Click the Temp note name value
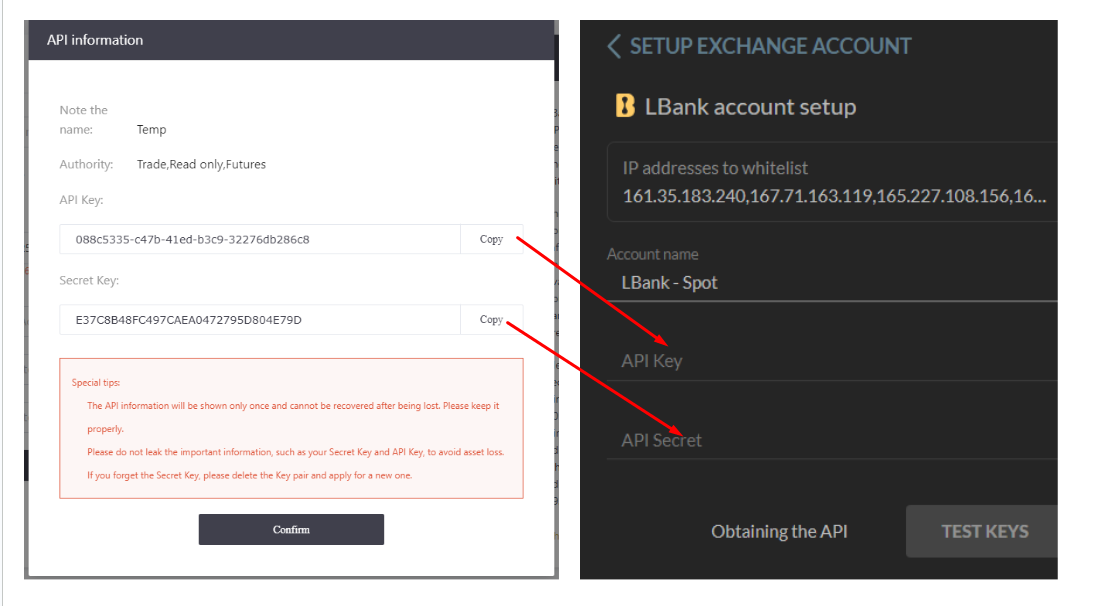Screen dimensions: 1117x606 (x=152, y=129)
